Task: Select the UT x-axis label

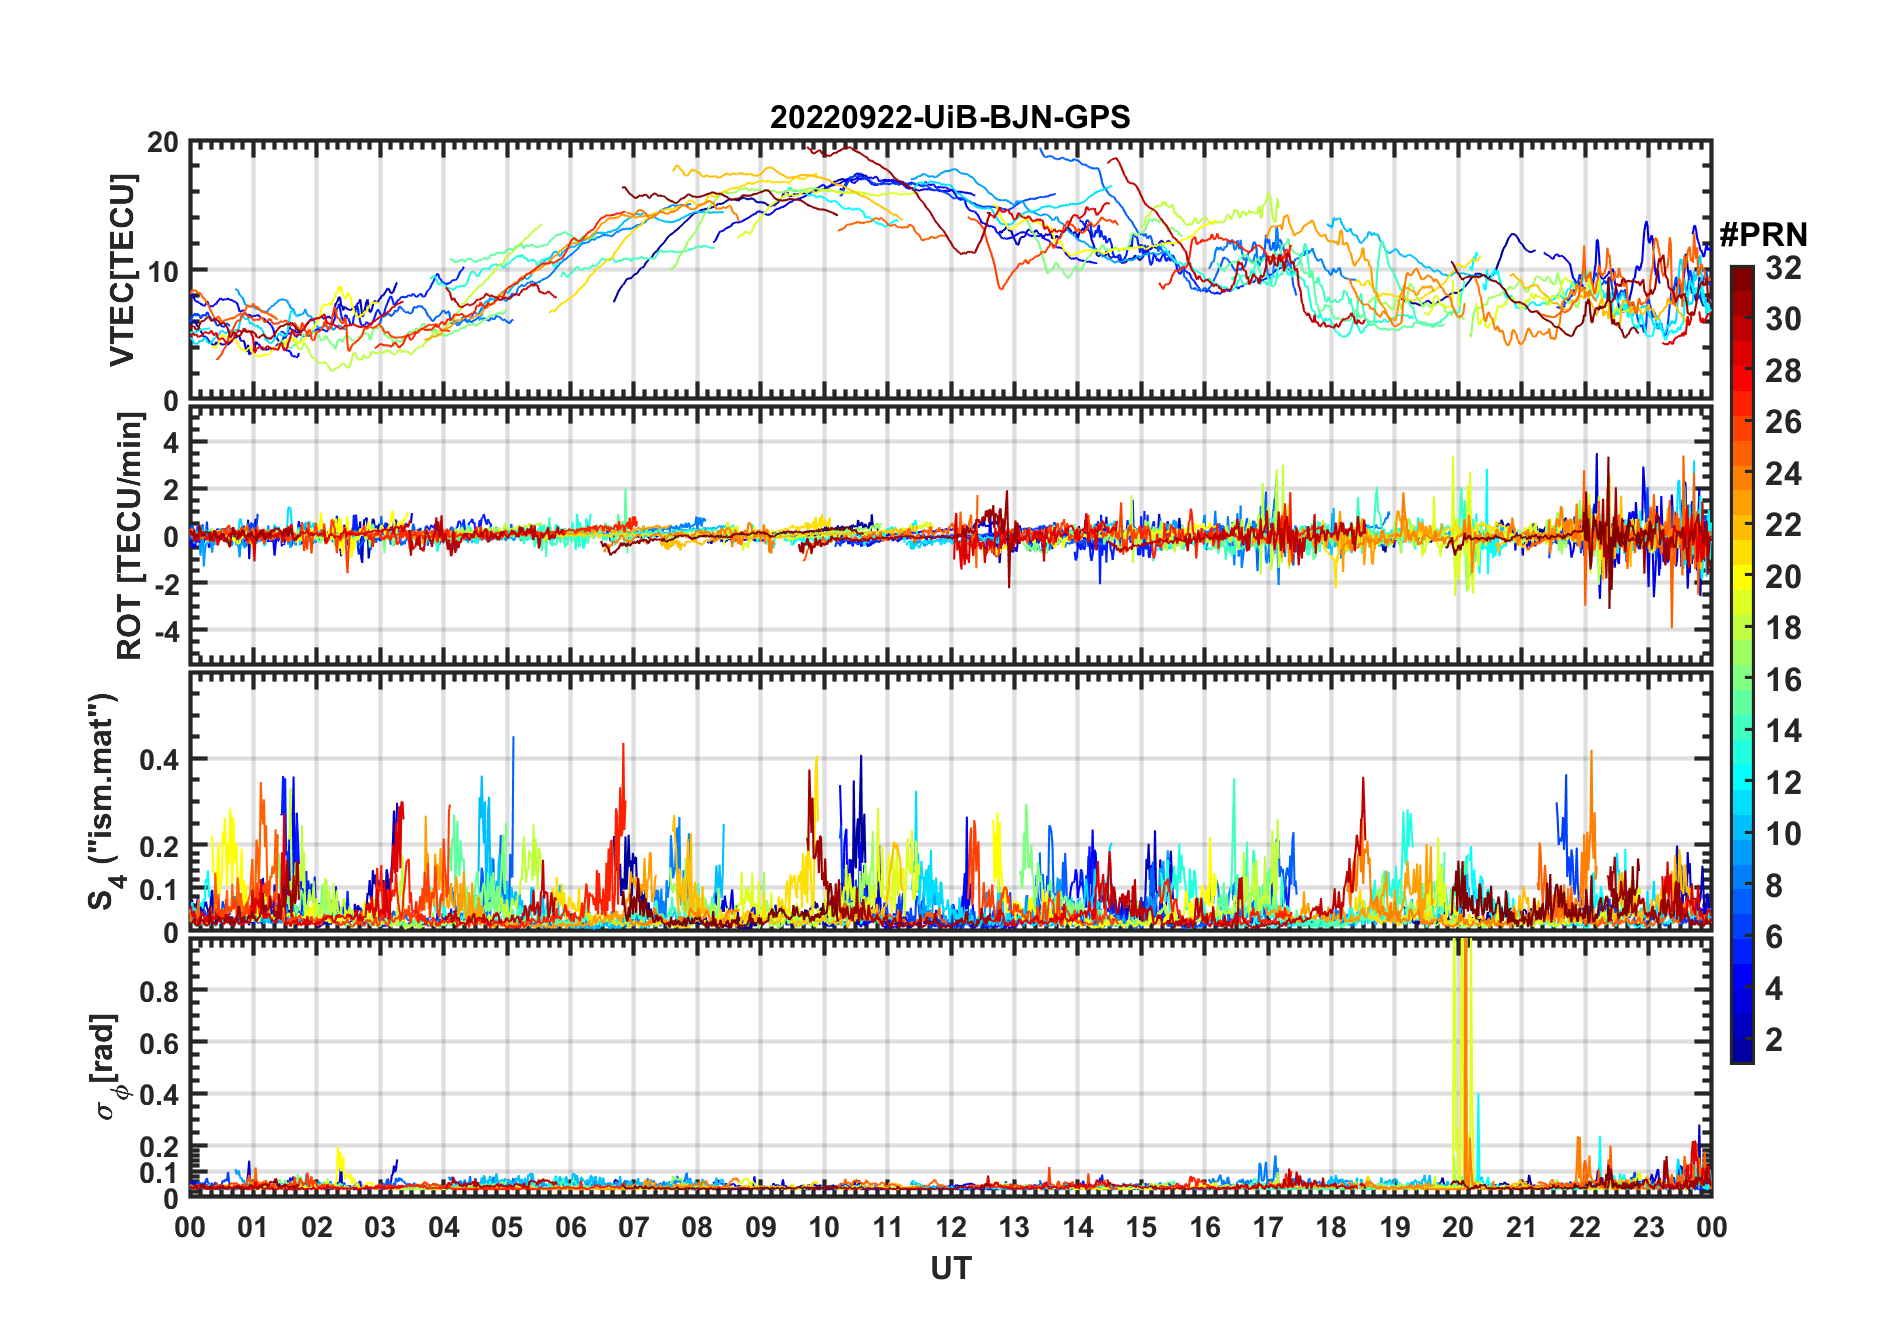Action: tap(950, 1269)
